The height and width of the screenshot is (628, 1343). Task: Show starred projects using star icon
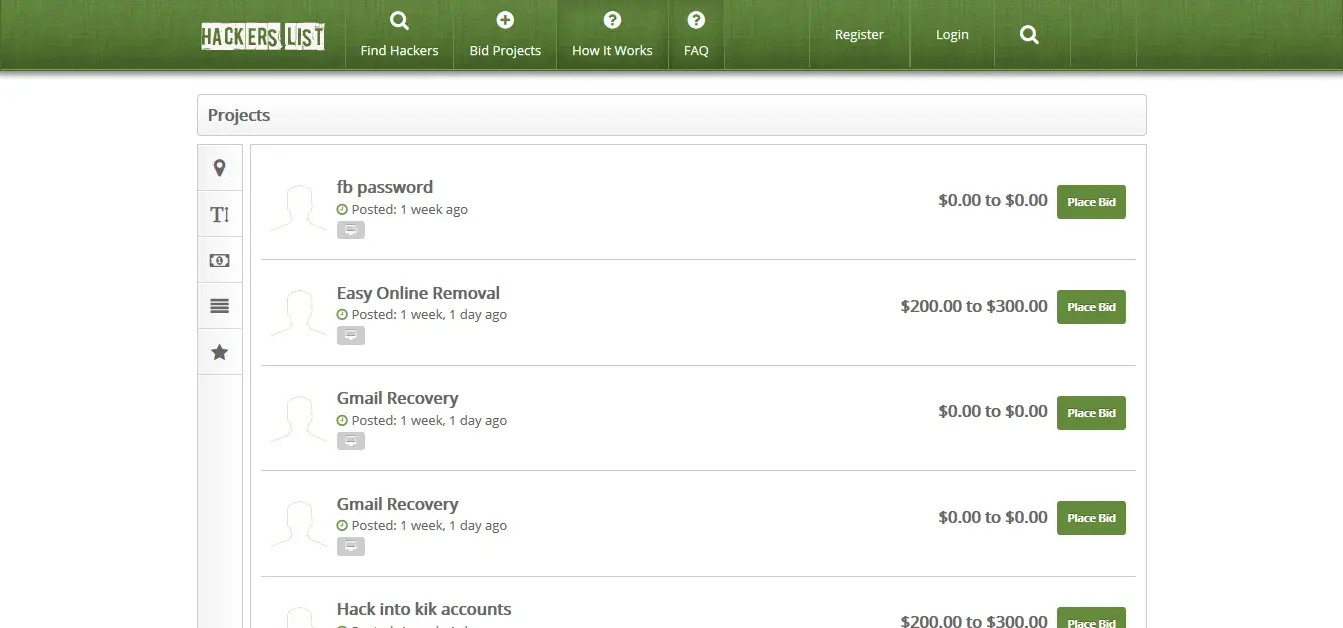point(219,351)
